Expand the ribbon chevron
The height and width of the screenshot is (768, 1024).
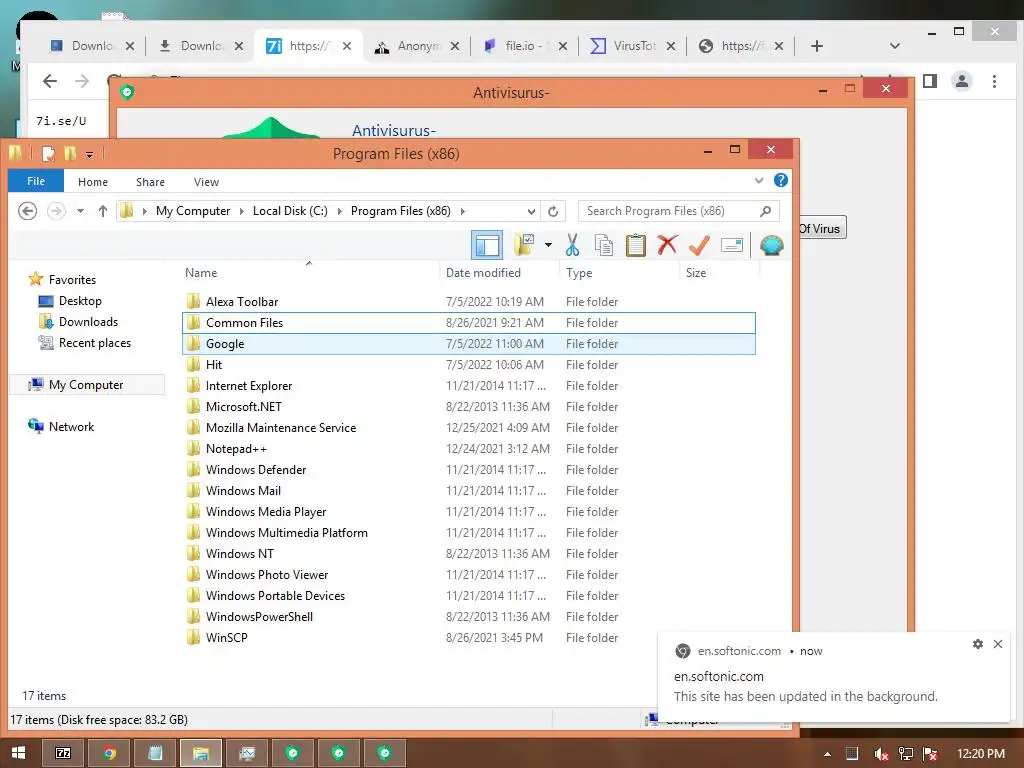[759, 181]
